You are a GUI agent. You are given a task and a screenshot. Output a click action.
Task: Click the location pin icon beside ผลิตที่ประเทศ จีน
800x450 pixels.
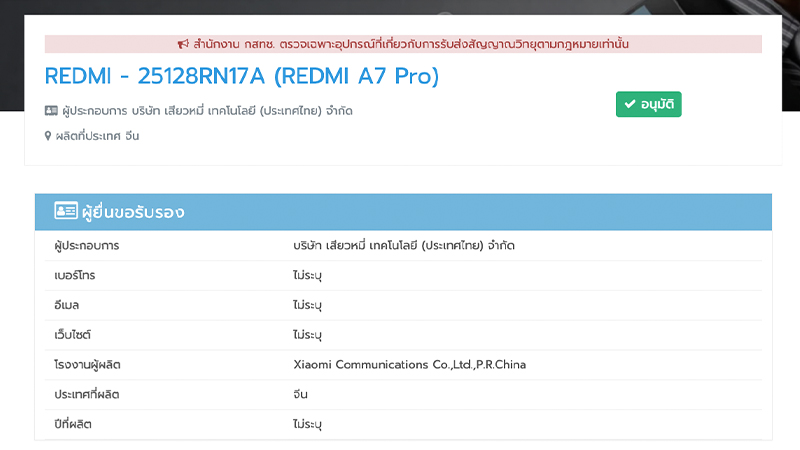[48, 136]
